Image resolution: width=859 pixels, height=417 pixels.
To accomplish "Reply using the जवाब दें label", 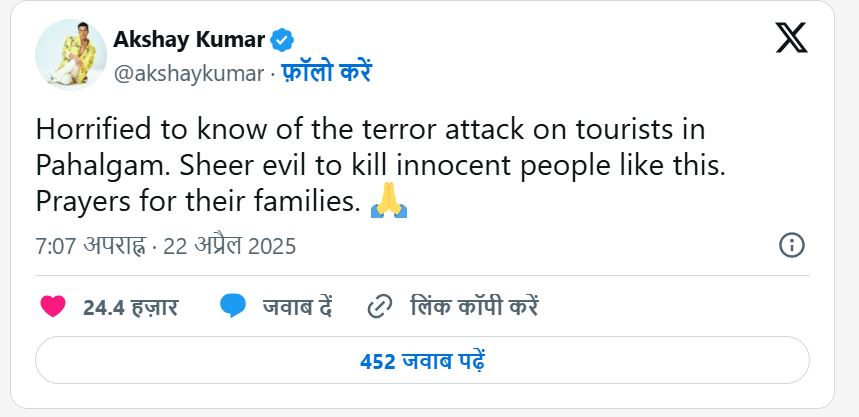I will [297, 307].
